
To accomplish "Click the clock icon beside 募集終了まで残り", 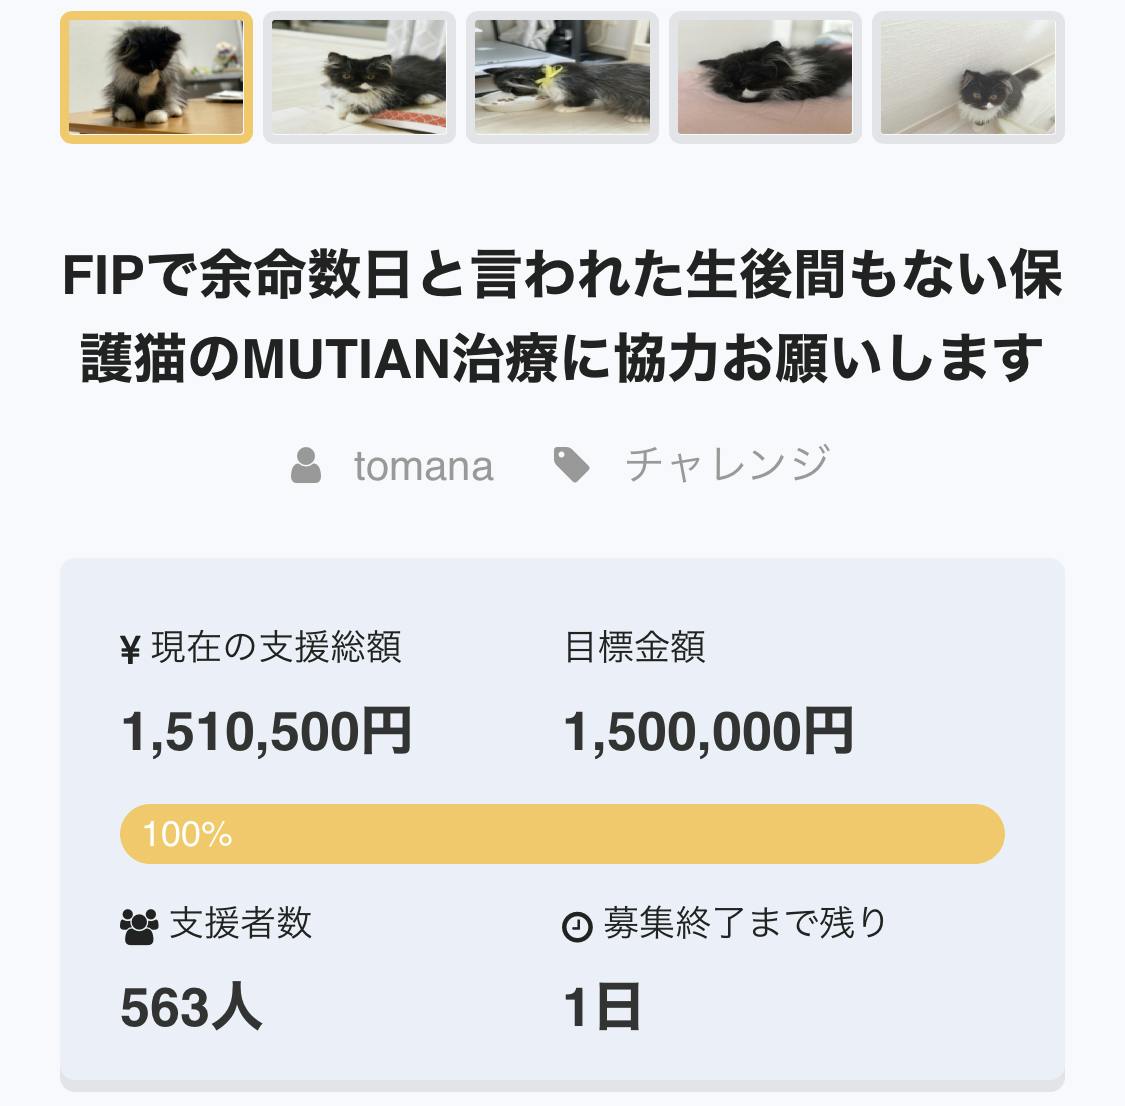I will (578, 927).
